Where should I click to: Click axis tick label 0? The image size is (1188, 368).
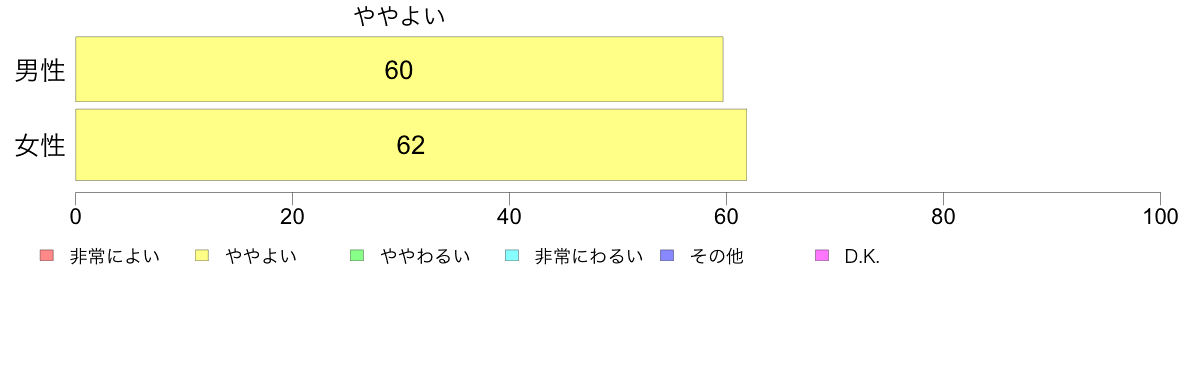click(x=76, y=217)
